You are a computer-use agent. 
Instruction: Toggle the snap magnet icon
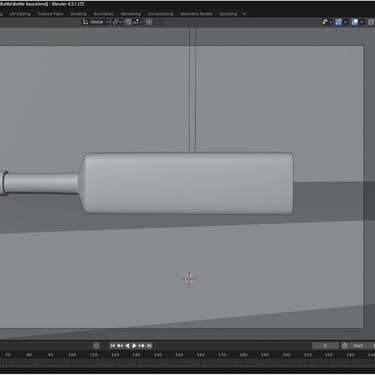pyautogui.click(x=128, y=22)
